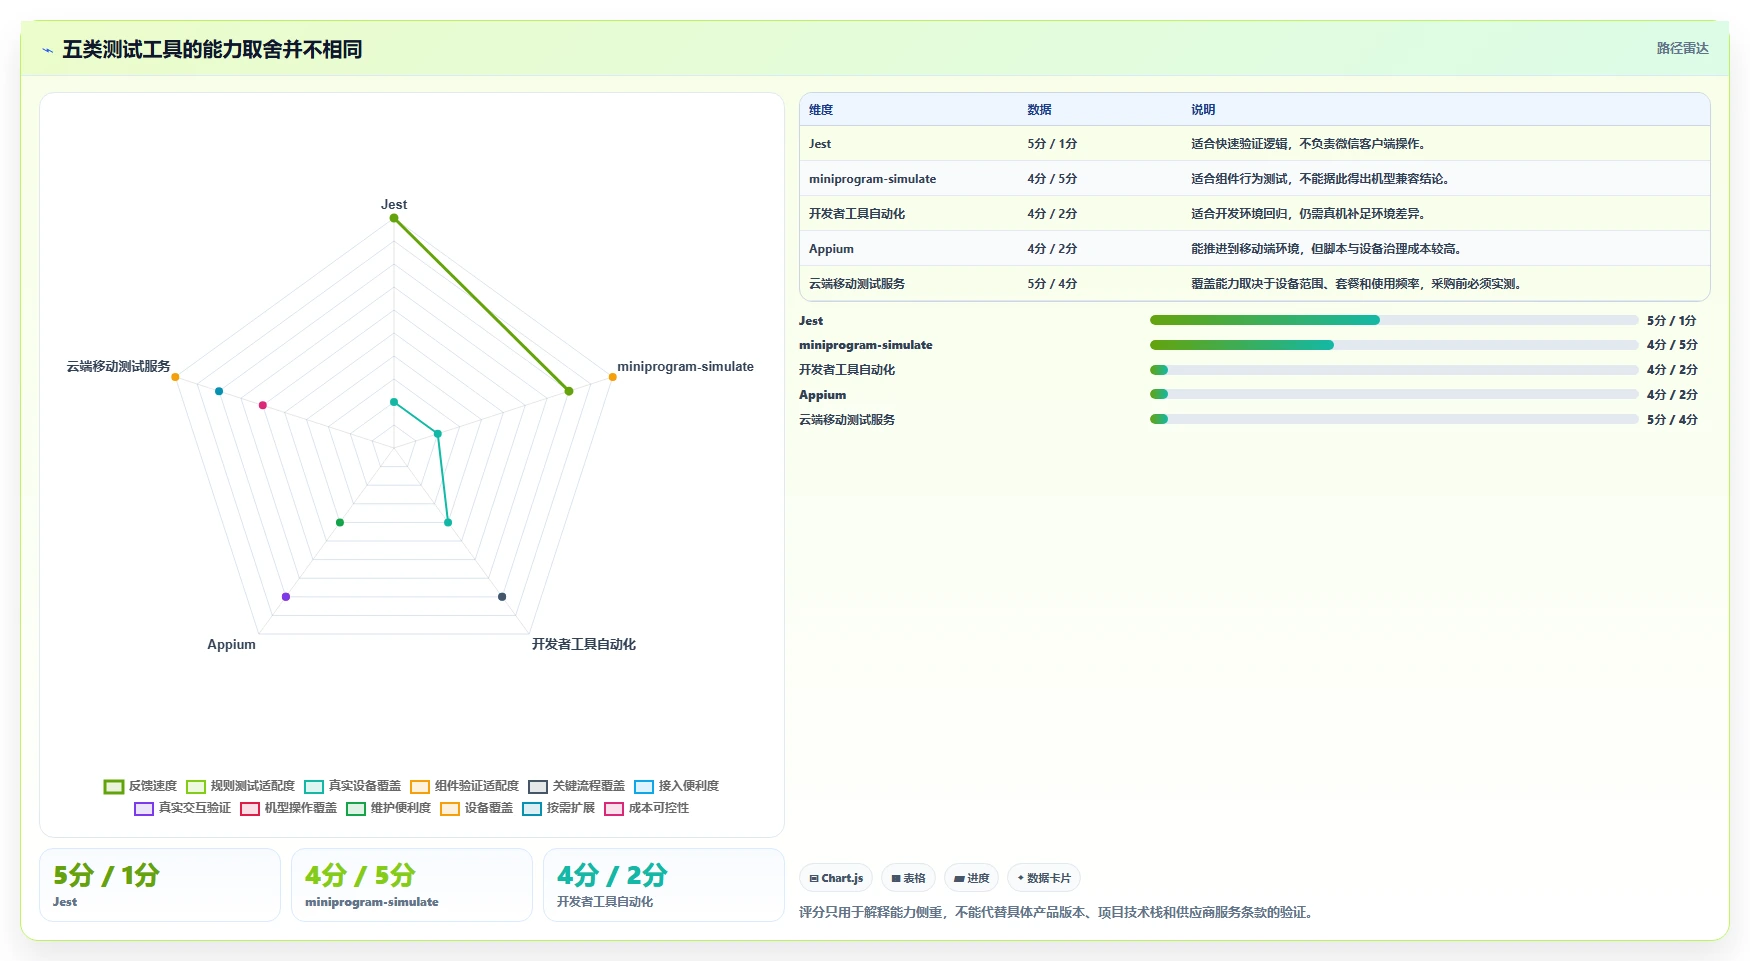Select the Jest row in the table

click(x=1254, y=144)
